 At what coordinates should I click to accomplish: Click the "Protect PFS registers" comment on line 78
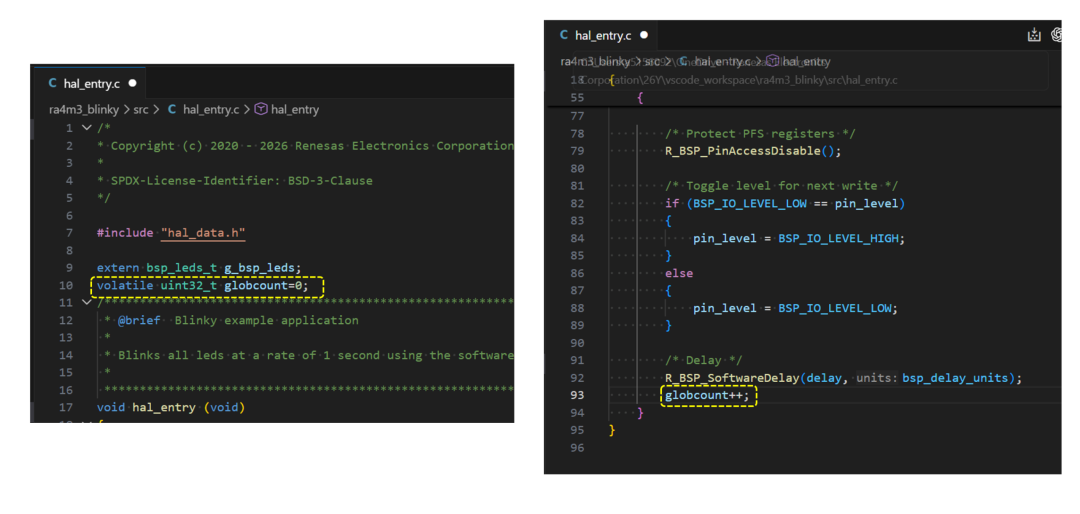tap(760, 134)
